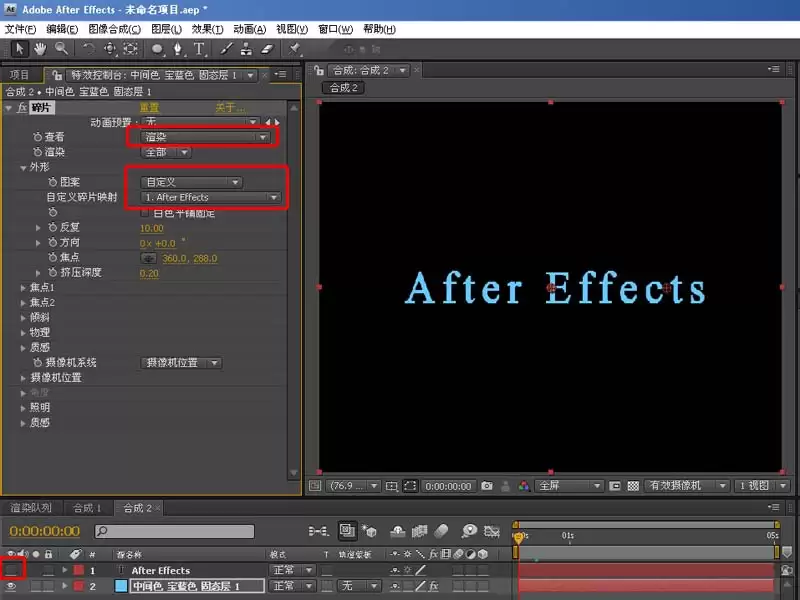This screenshot has width=800, height=600.
Task: Choose the Pen tool
Action: [x=178, y=49]
